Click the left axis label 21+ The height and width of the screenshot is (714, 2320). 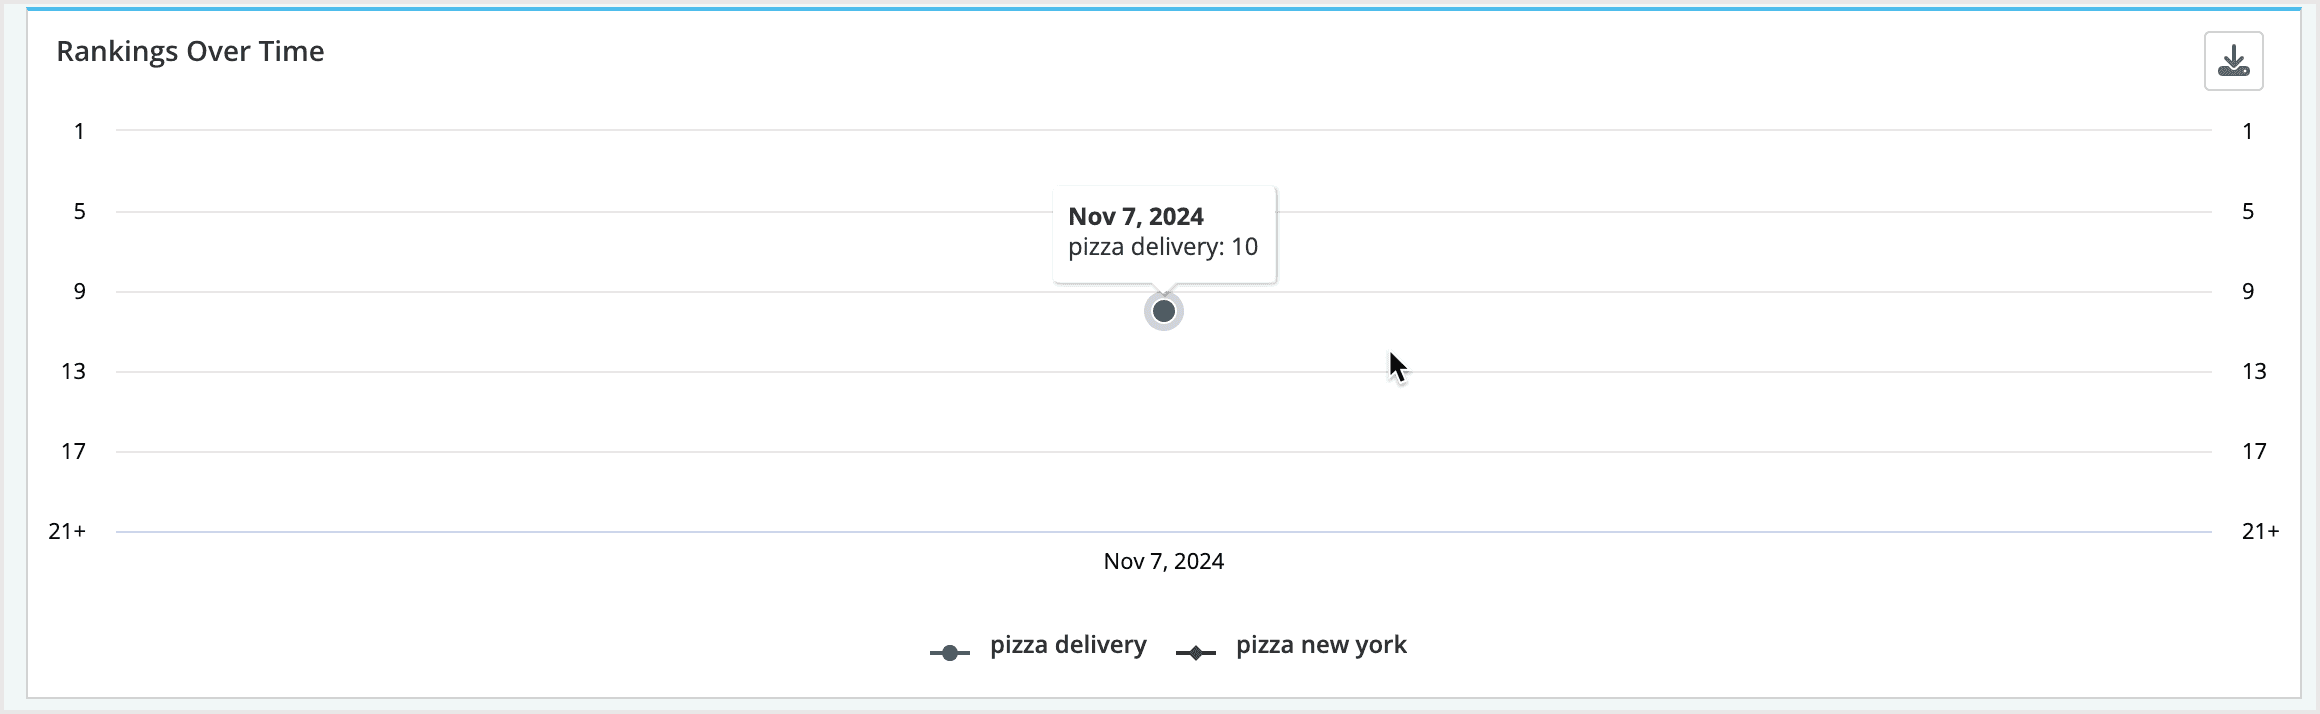[x=67, y=531]
